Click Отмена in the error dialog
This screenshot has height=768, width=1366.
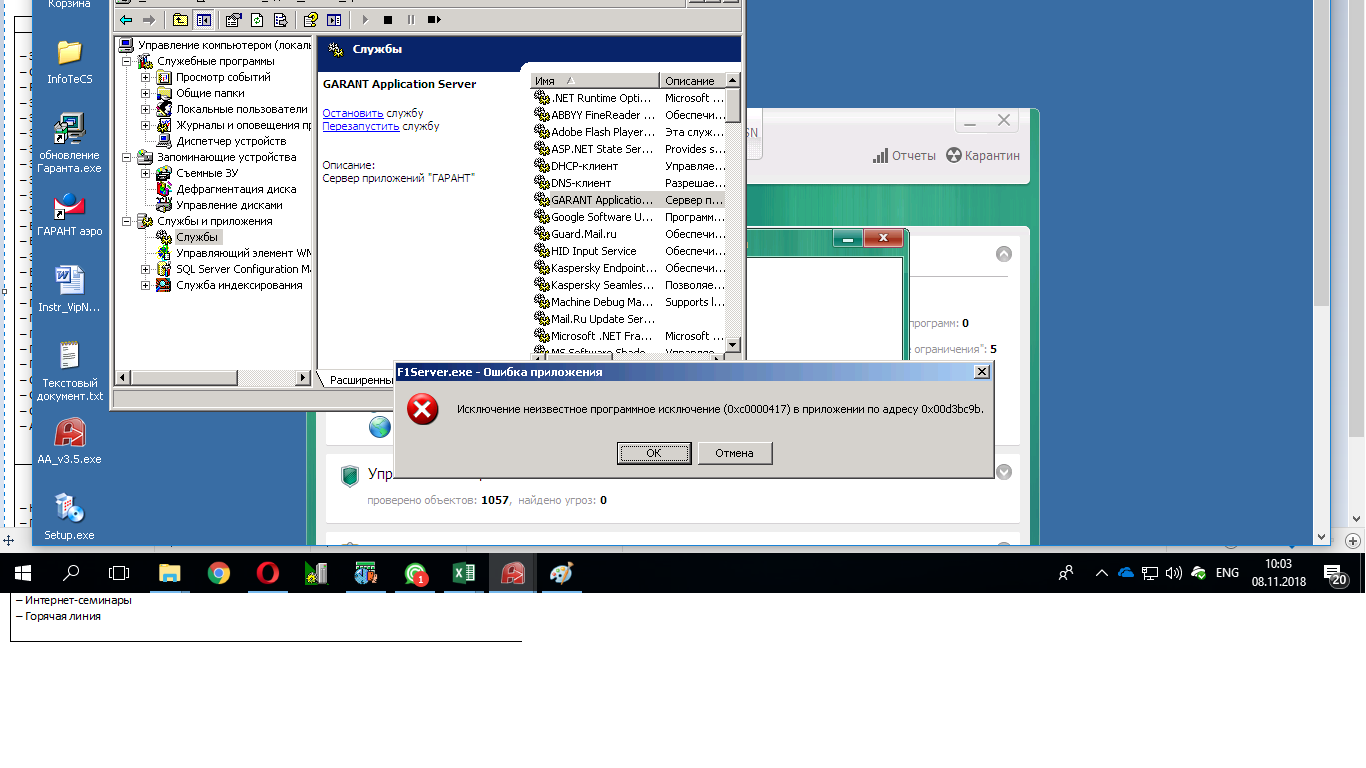point(734,453)
